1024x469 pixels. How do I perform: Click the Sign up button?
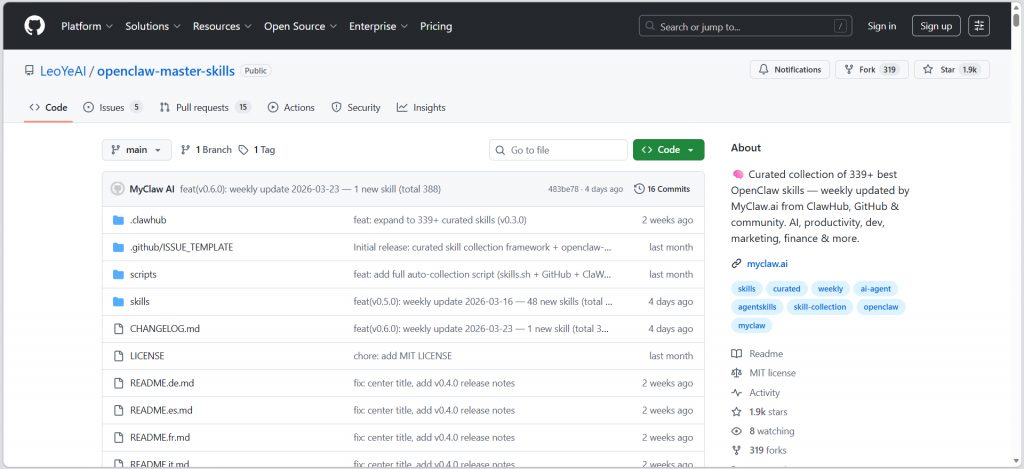[936, 26]
